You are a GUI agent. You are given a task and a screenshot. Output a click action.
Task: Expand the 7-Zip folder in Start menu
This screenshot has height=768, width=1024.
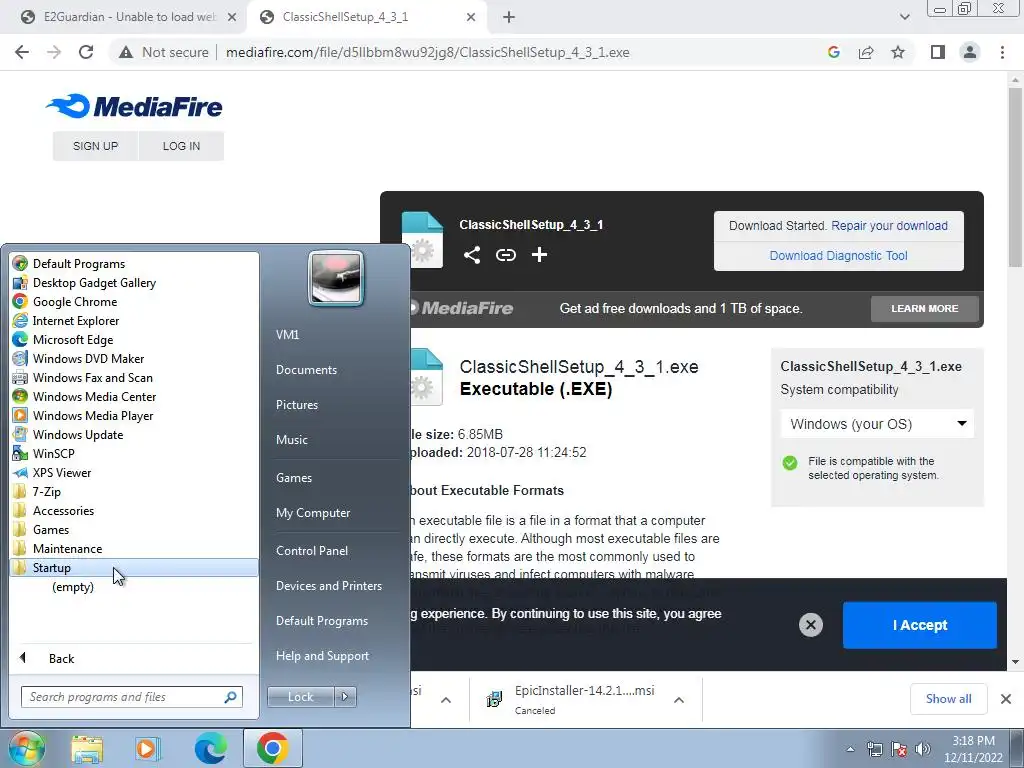(134, 492)
